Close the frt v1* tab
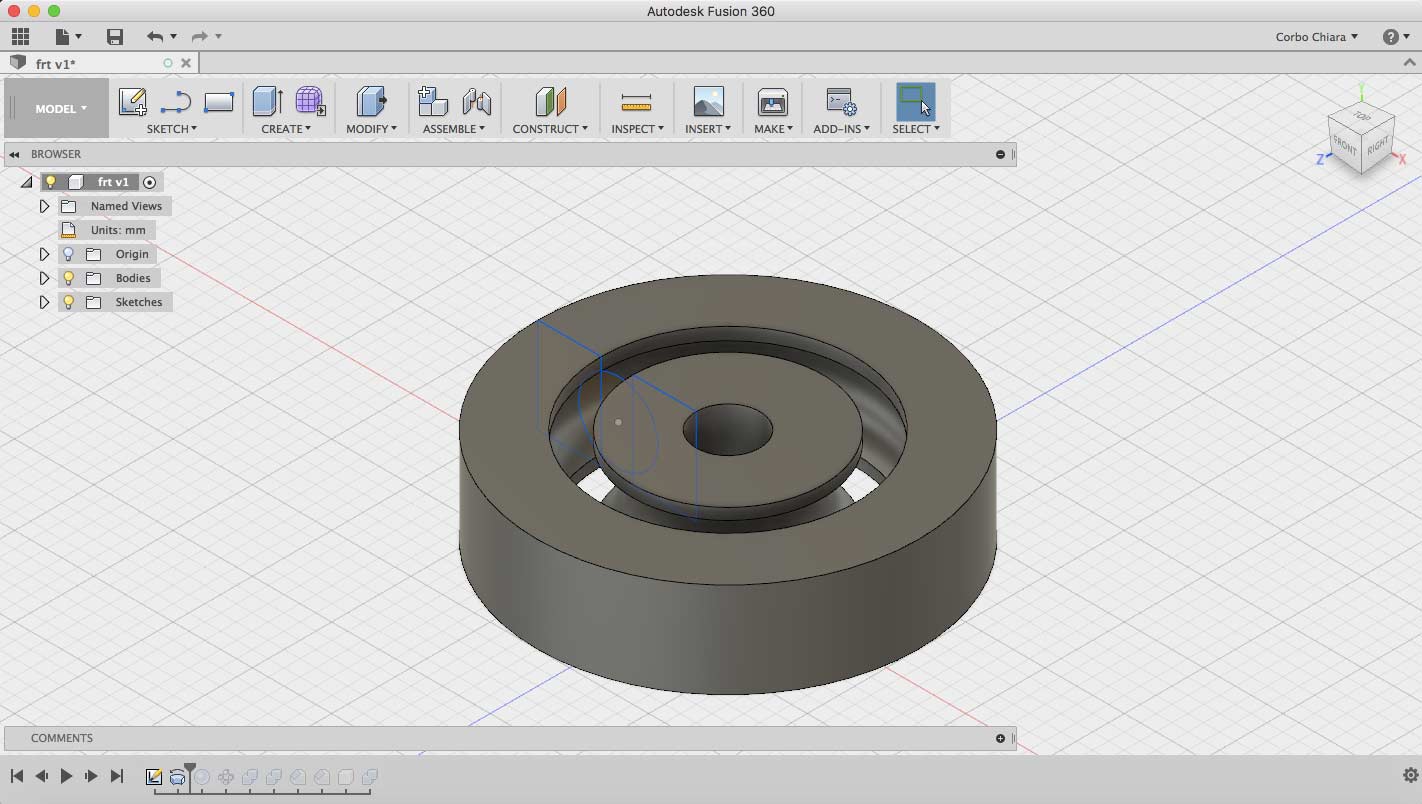This screenshot has width=1422, height=804. tap(186, 63)
